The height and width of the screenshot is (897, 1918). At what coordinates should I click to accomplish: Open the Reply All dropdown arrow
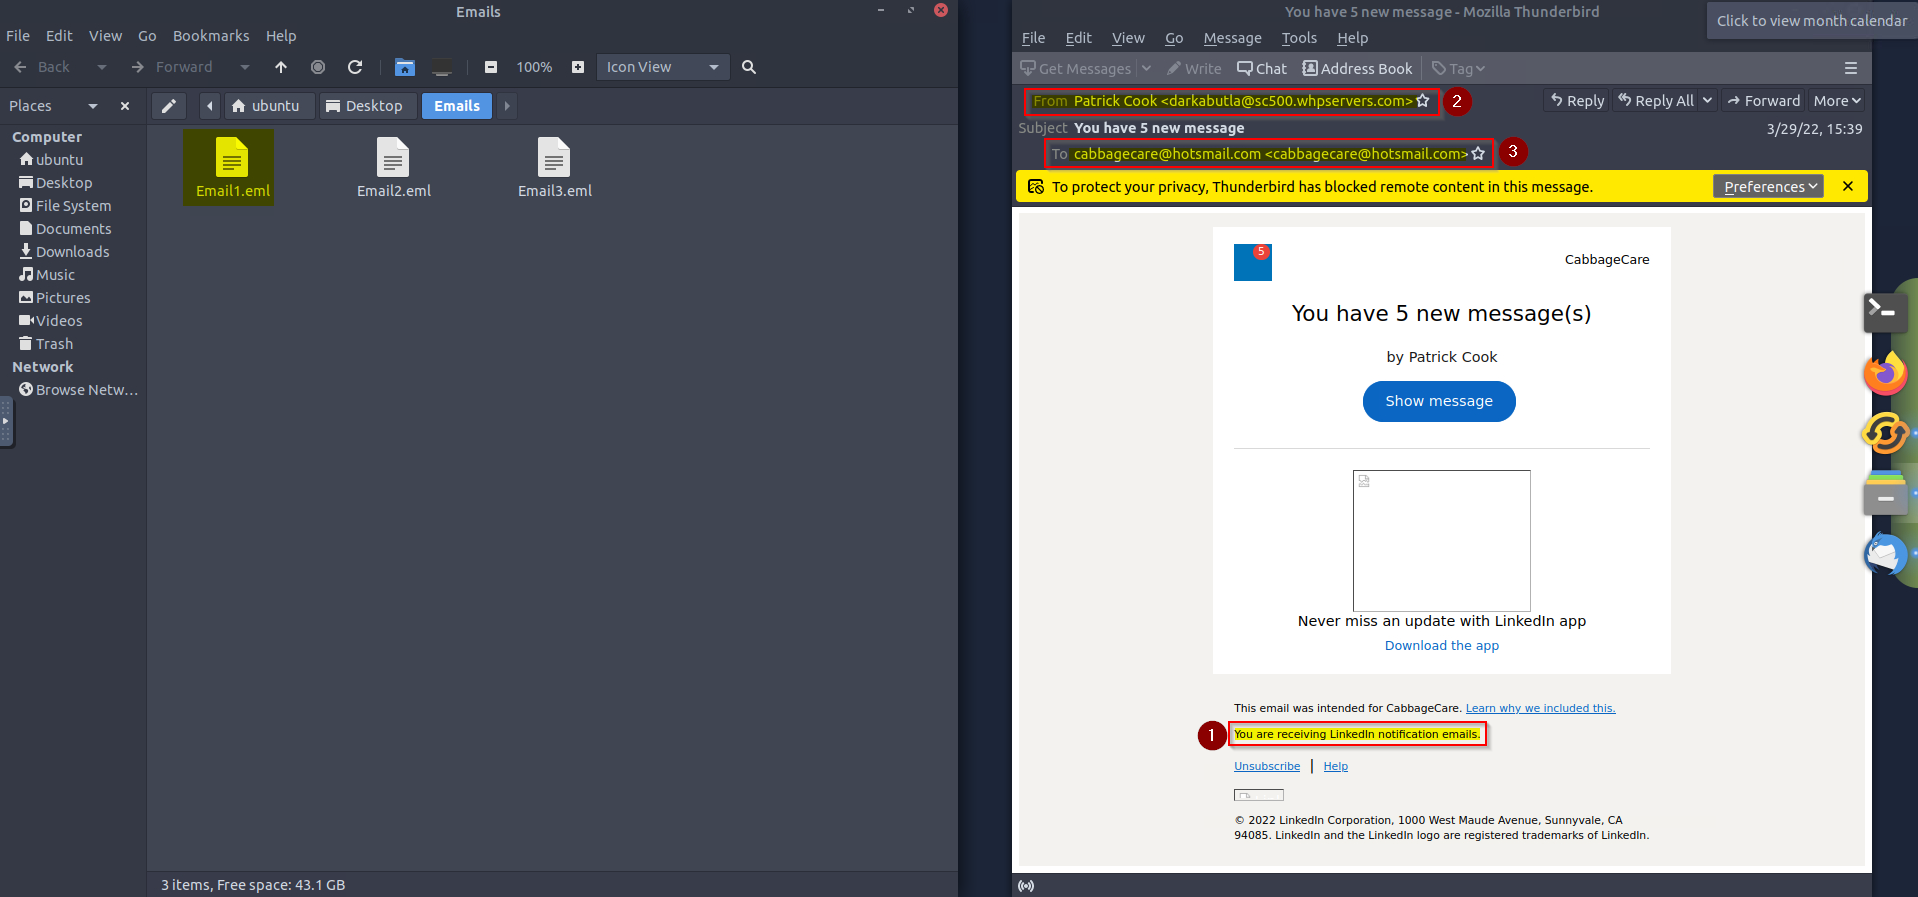tap(1708, 101)
